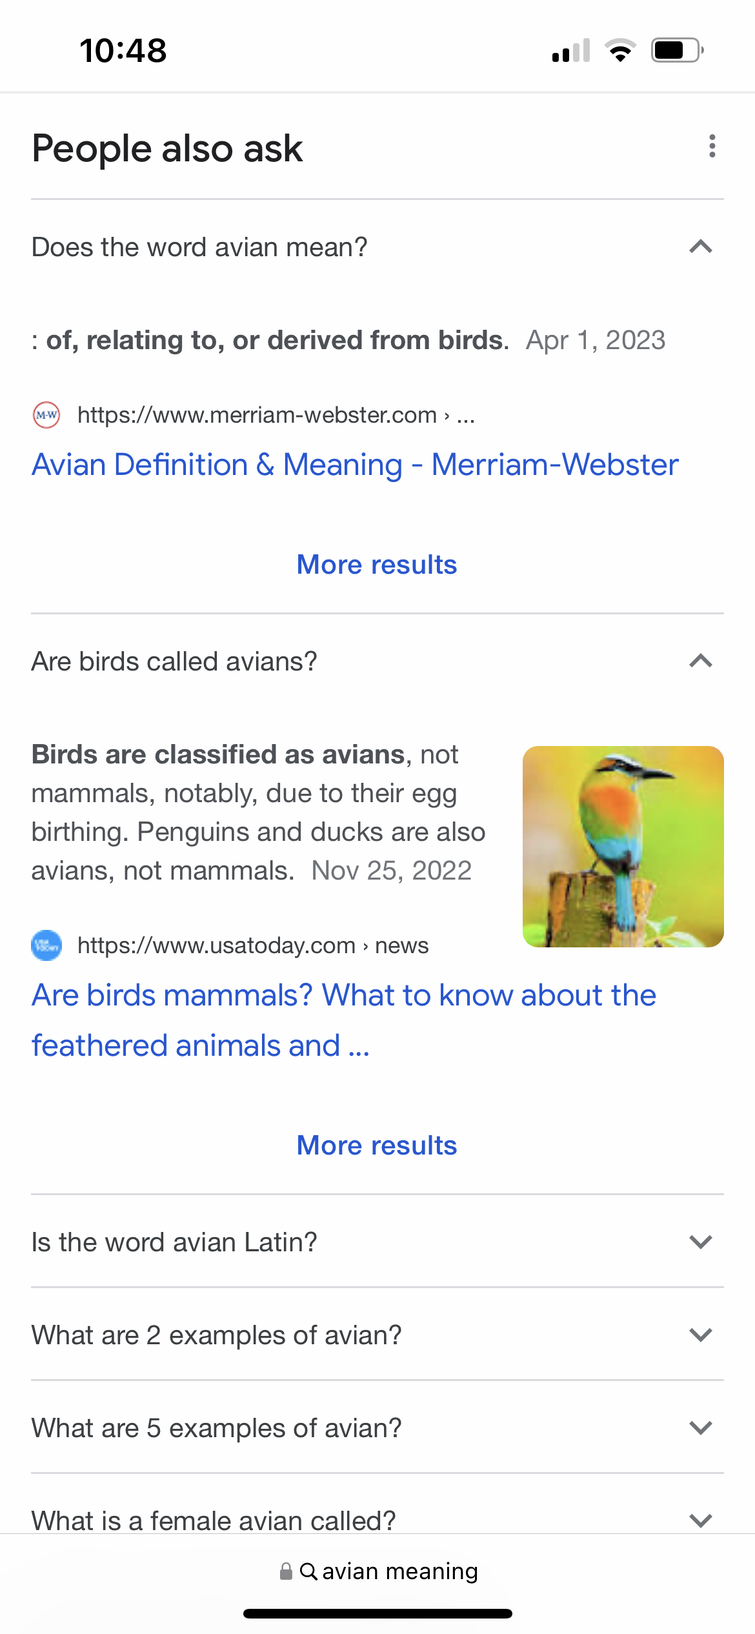Expand "What are 2 examples of avian?"
Image resolution: width=755 pixels, height=1634 pixels.
[701, 1335]
